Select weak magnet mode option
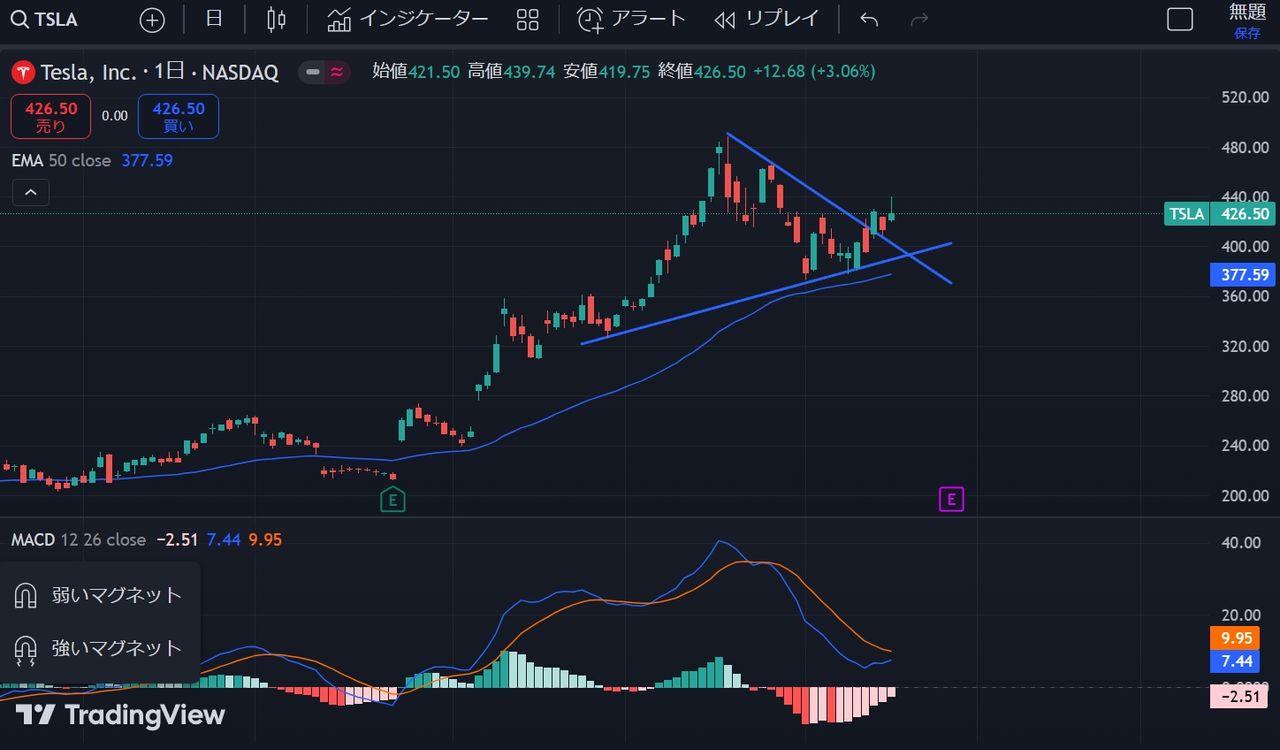Image resolution: width=1280 pixels, height=750 pixels. click(99, 596)
